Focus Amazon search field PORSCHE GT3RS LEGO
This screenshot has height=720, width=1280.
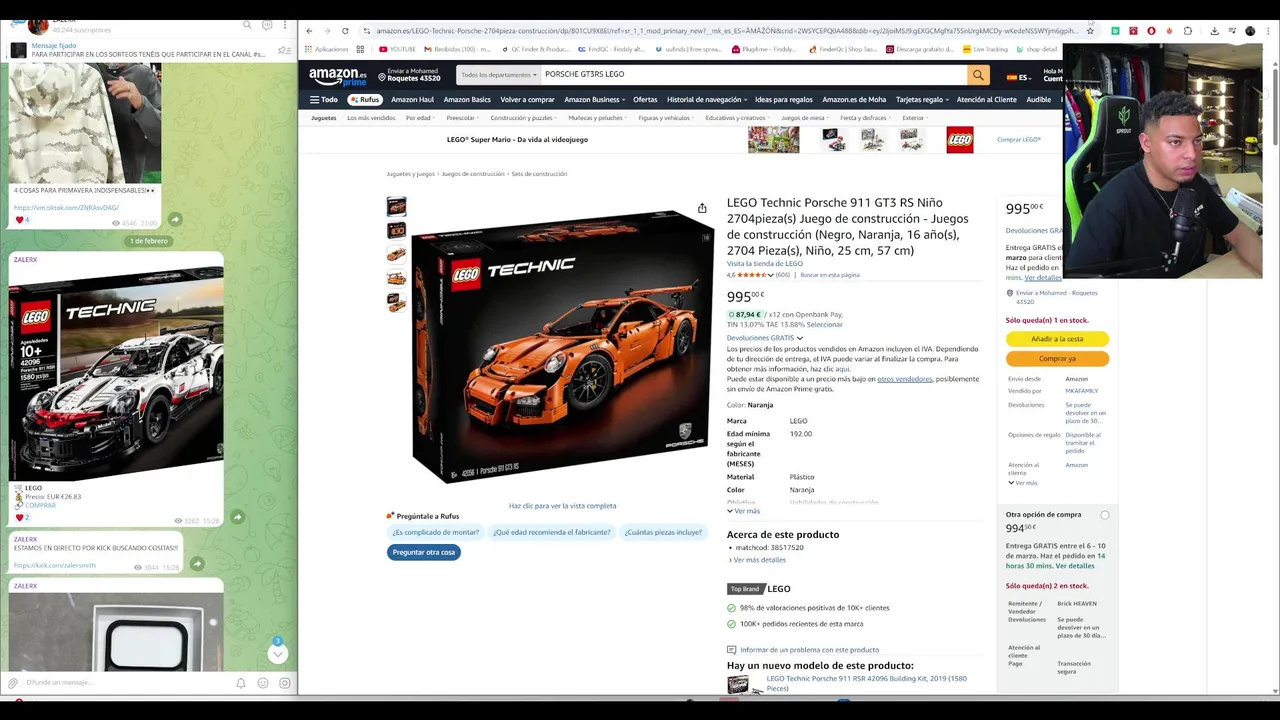(753, 75)
